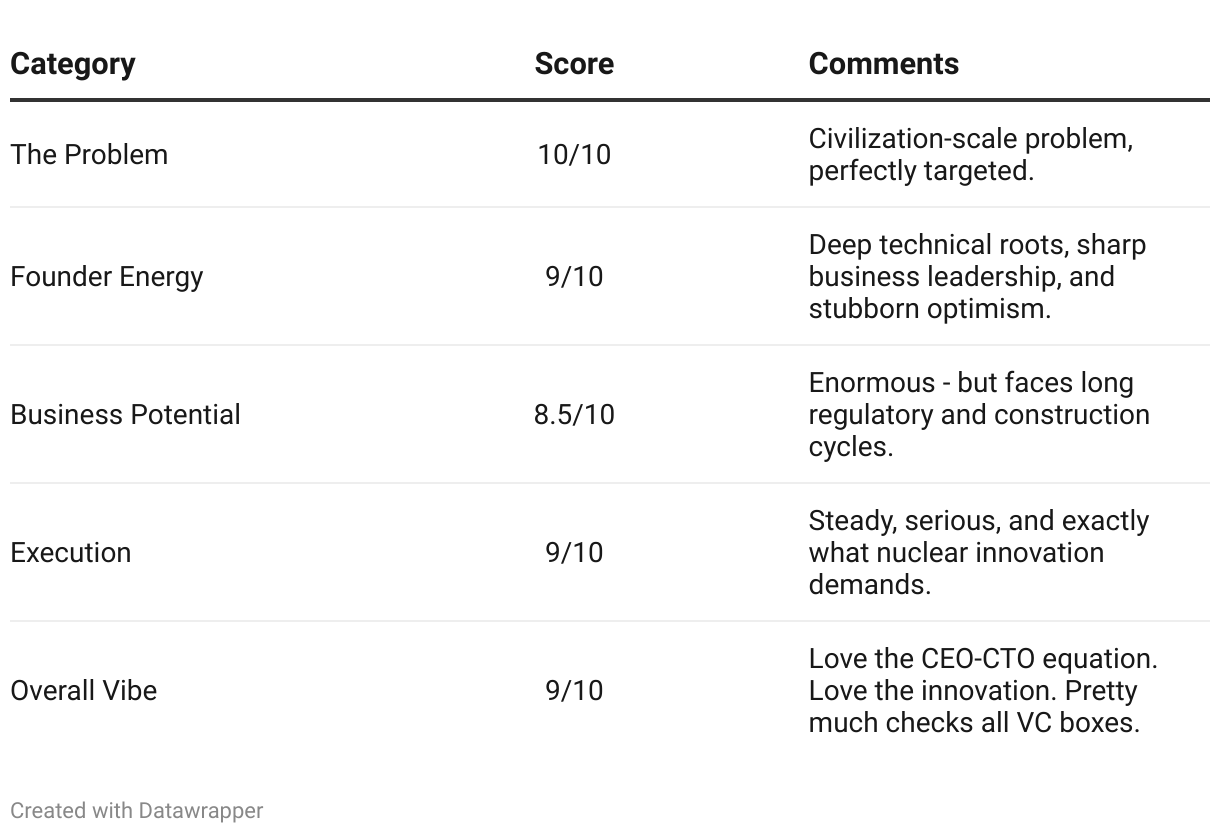1220x834 pixels.
Task: Click the 8.5/10 score value
Action: point(574,415)
